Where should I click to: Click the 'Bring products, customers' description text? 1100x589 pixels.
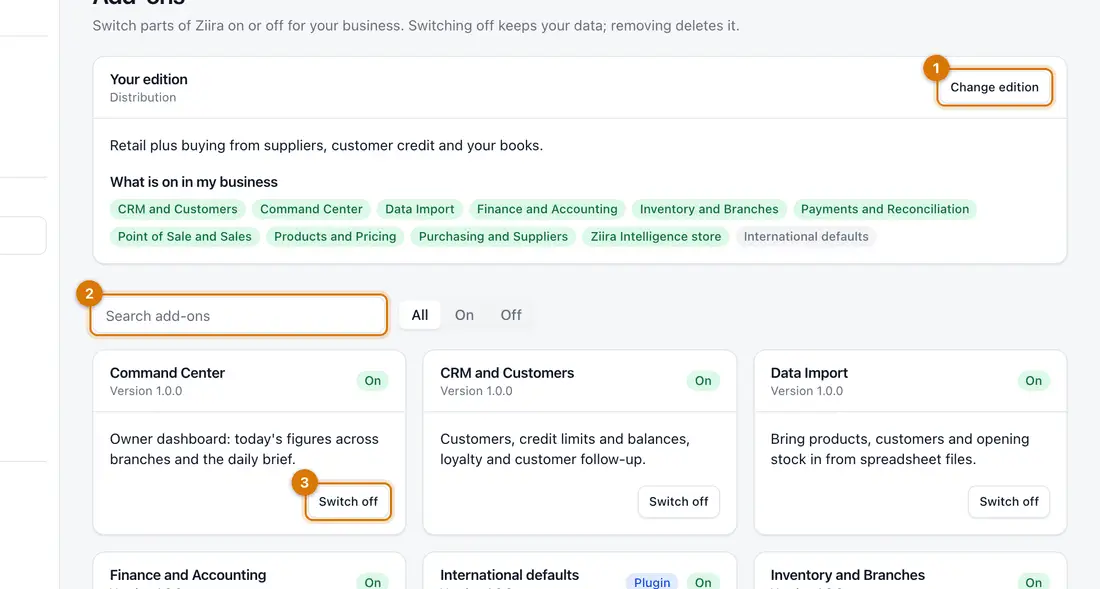[900, 449]
